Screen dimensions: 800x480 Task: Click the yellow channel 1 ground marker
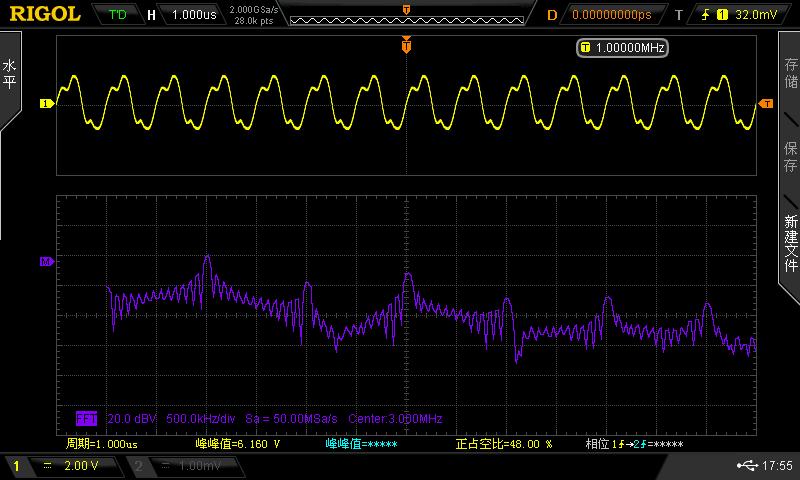[x=47, y=104]
